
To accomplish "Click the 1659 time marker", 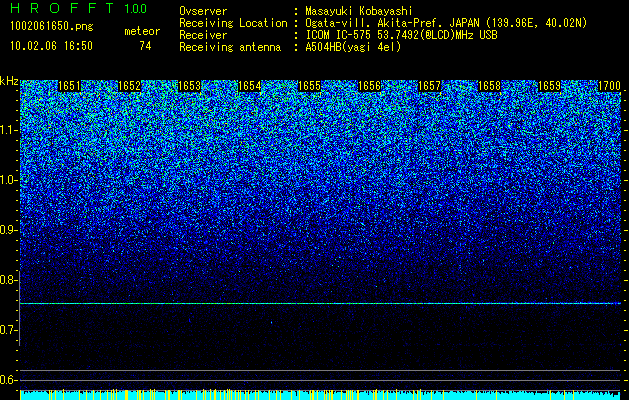I will point(549,86).
